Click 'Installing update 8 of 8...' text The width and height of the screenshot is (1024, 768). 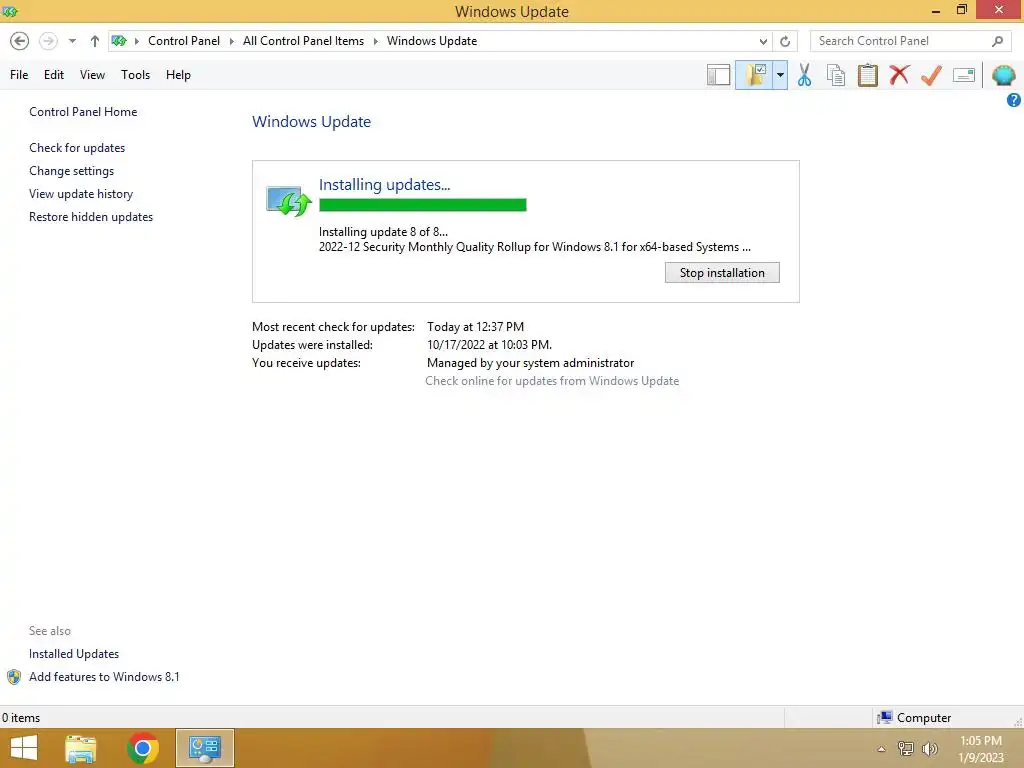[383, 232]
